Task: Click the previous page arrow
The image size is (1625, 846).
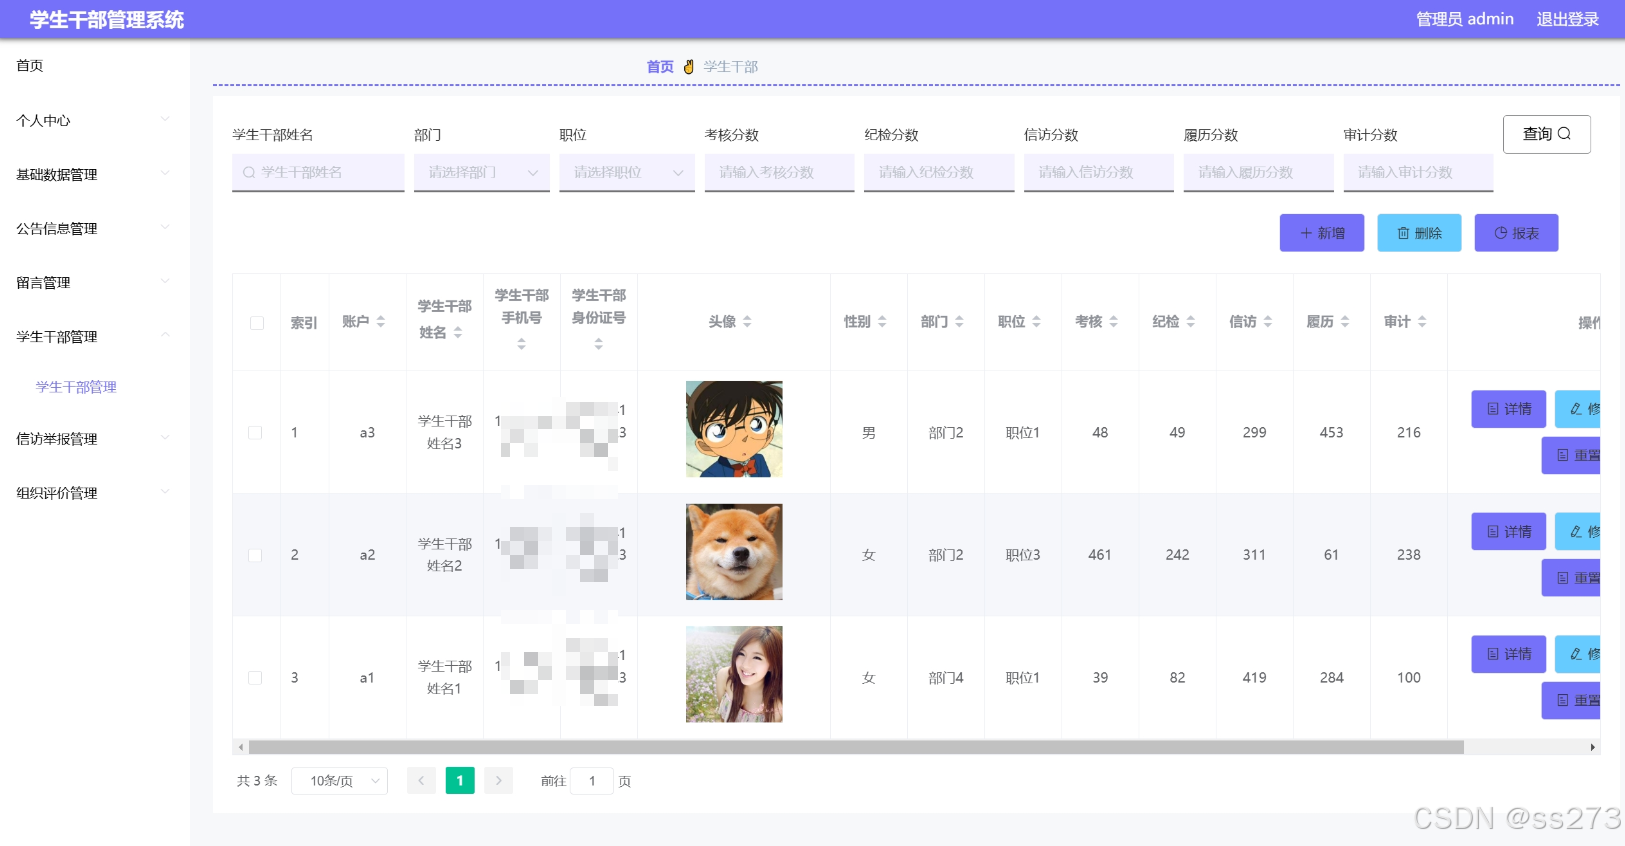Action: [421, 781]
